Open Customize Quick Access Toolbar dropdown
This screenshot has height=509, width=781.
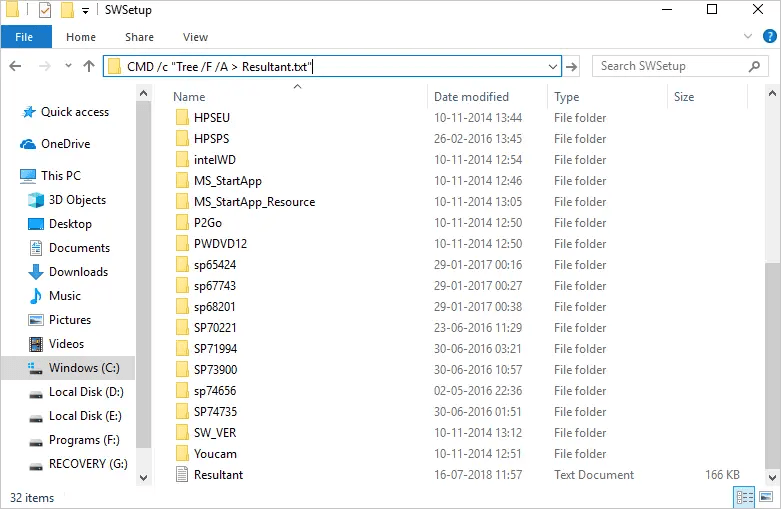pyautogui.click(x=85, y=11)
